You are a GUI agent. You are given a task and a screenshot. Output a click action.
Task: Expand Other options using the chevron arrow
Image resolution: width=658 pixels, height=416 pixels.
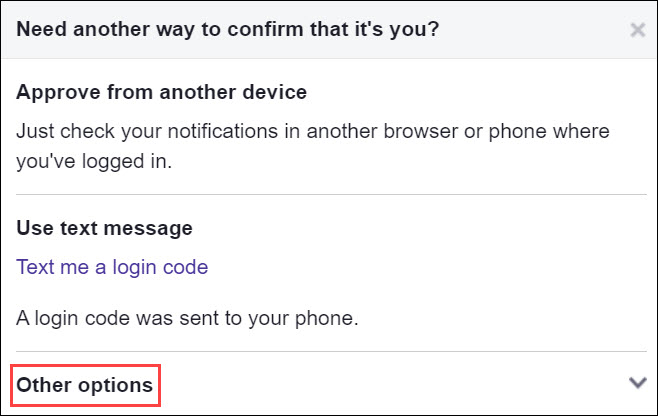click(x=637, y=382)
